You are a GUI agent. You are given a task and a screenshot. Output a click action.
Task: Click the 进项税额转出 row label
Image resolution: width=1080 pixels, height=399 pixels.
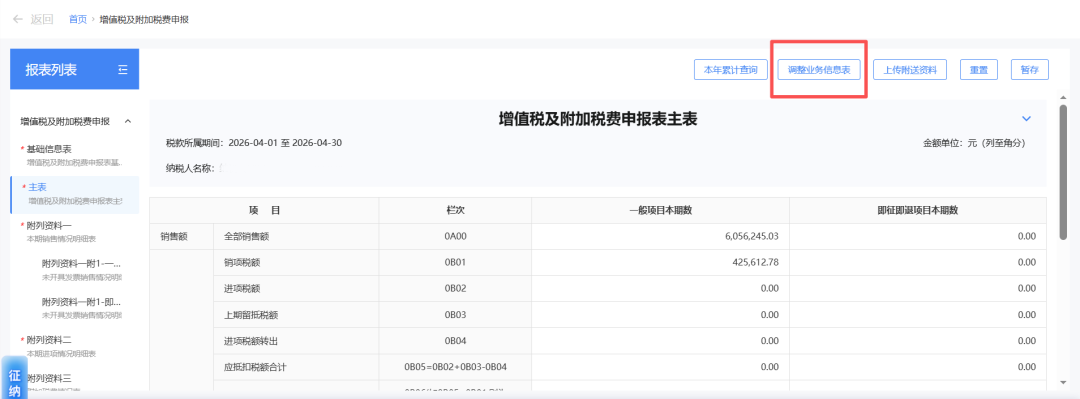[251, 341]
